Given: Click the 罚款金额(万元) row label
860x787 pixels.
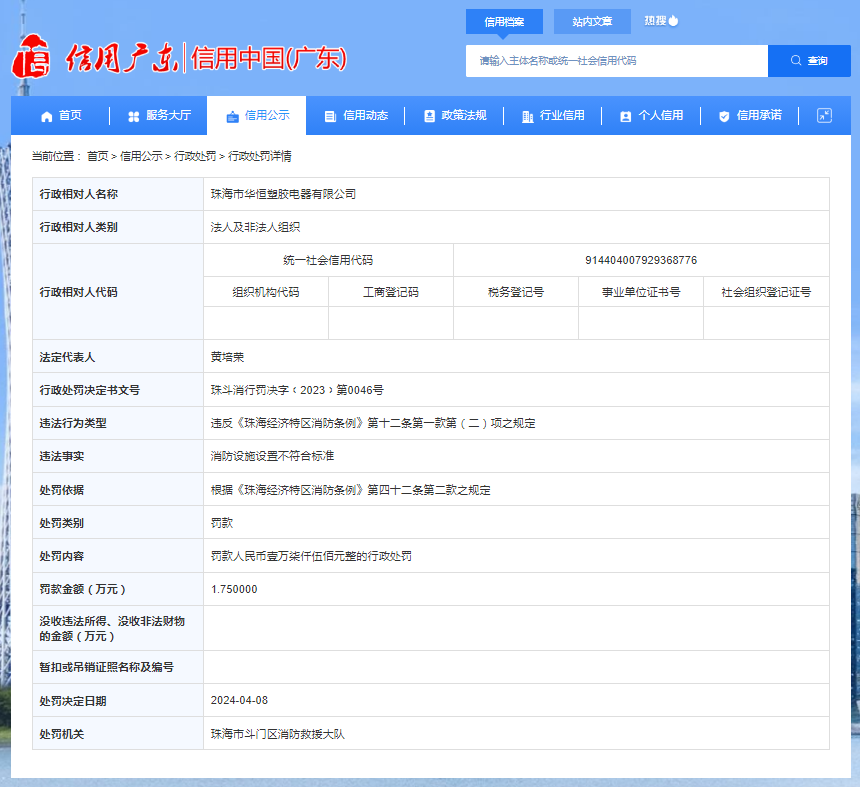Looking at the screenshot, I should tap(82, 590).
